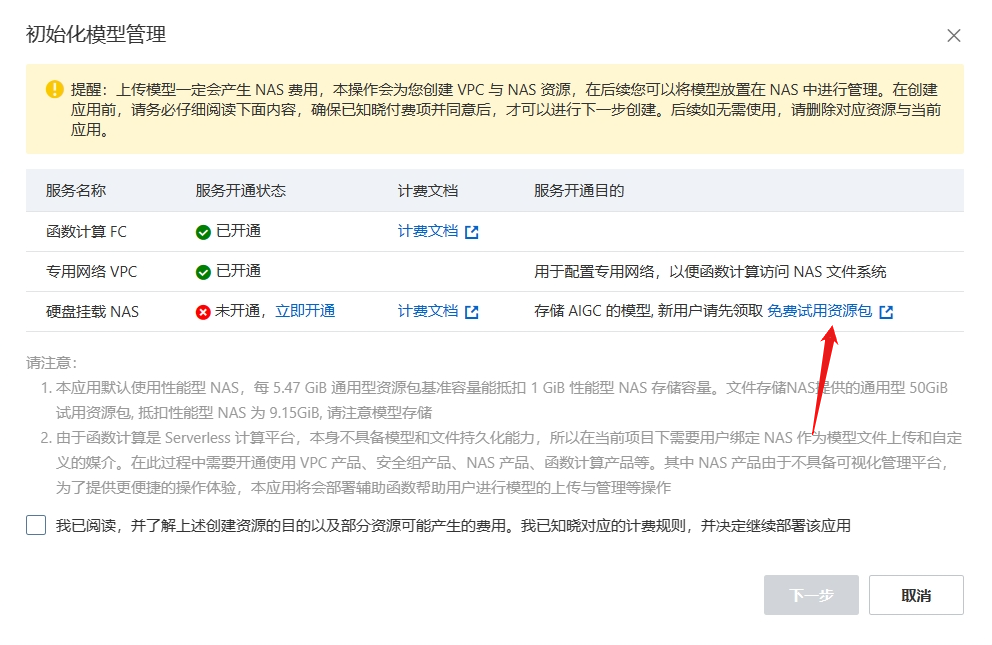The image size is (992, 645).
Task: Click green 已开通 check icon for 函数计算 FC
Action: click(203, 232)
